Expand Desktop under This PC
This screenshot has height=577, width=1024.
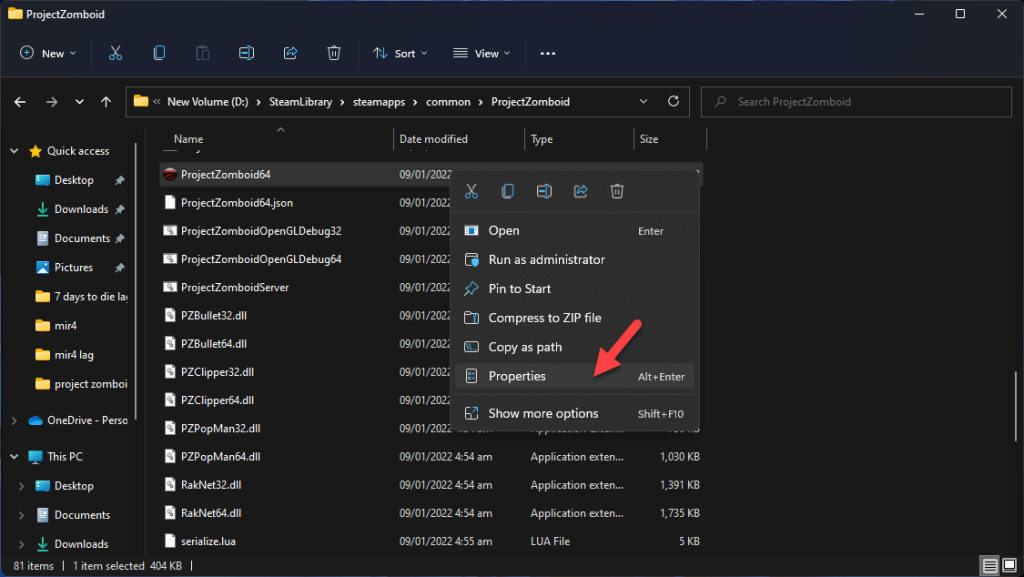pyautogui.click(x=22, y=486)
